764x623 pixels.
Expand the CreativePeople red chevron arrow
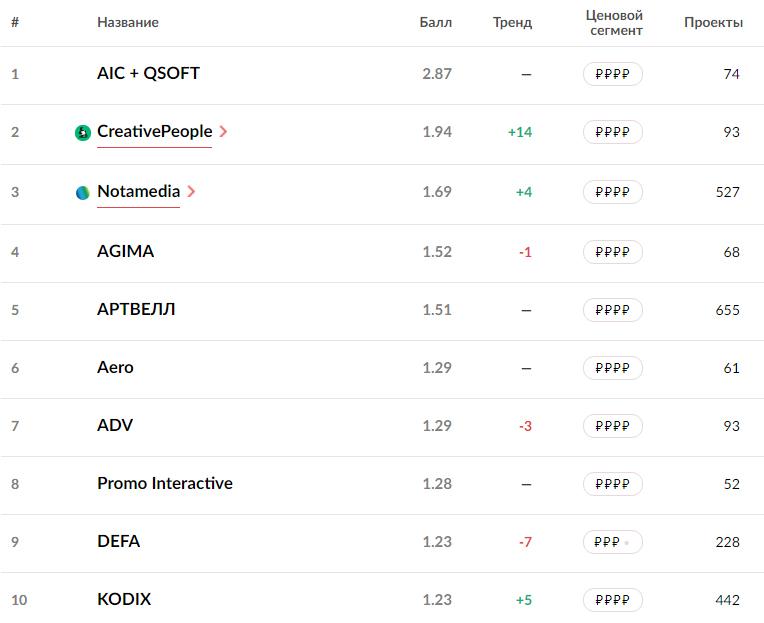click(223, 132)
